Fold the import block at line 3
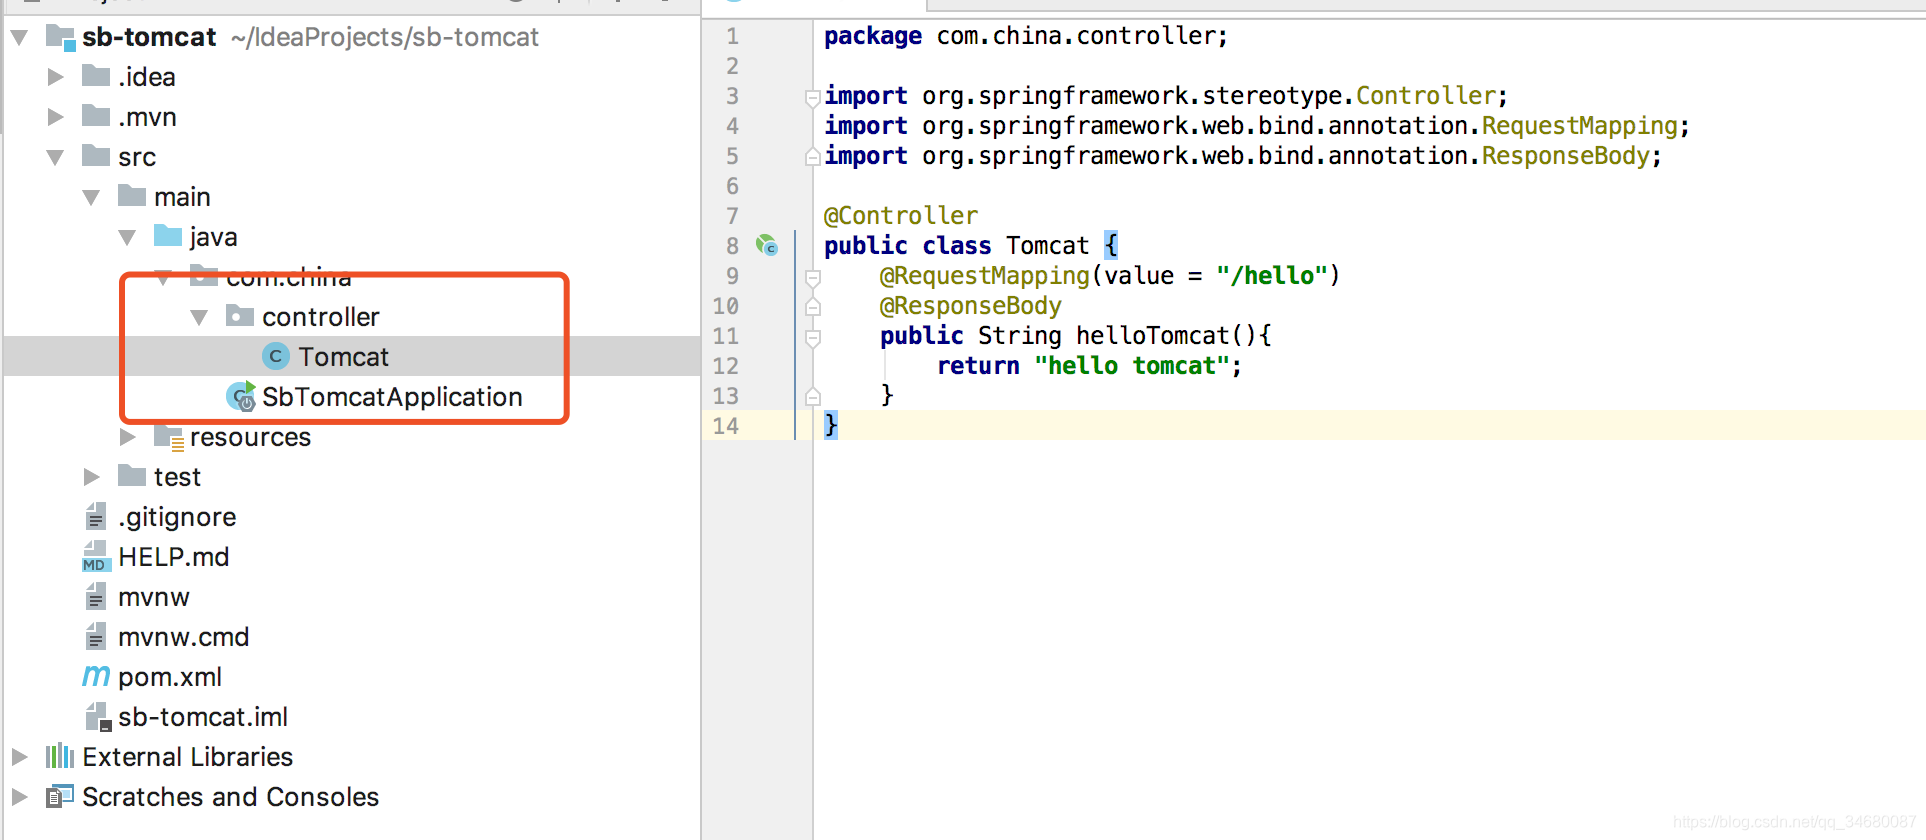 (813, 97)
